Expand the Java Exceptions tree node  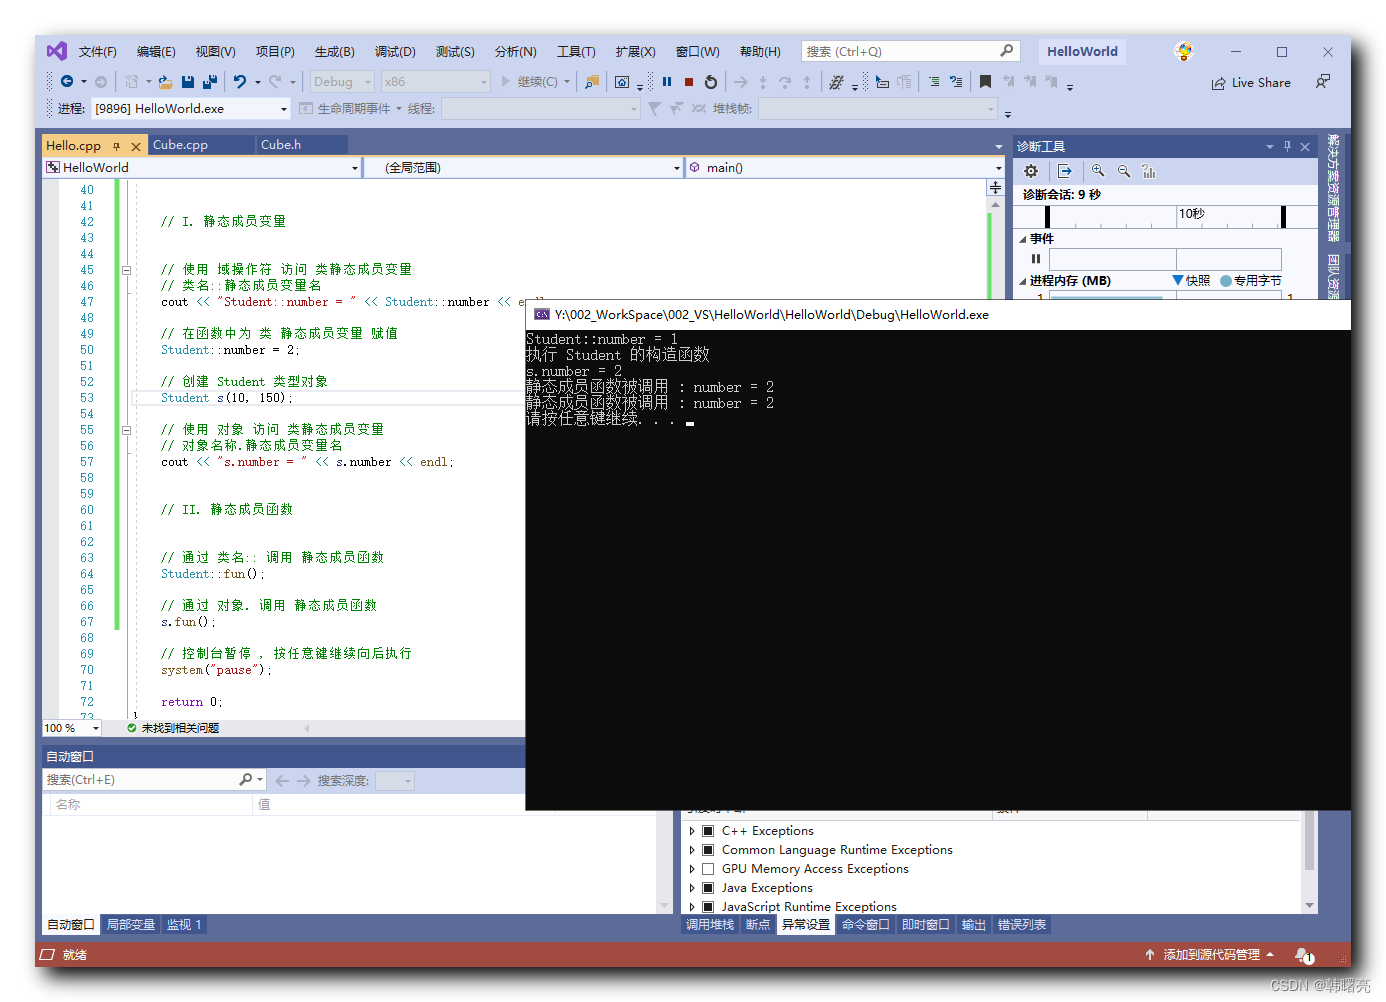(692, 888)
